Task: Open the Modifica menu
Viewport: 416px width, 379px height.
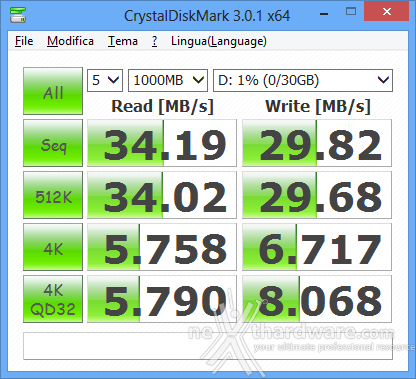Action: click(70, 41)
